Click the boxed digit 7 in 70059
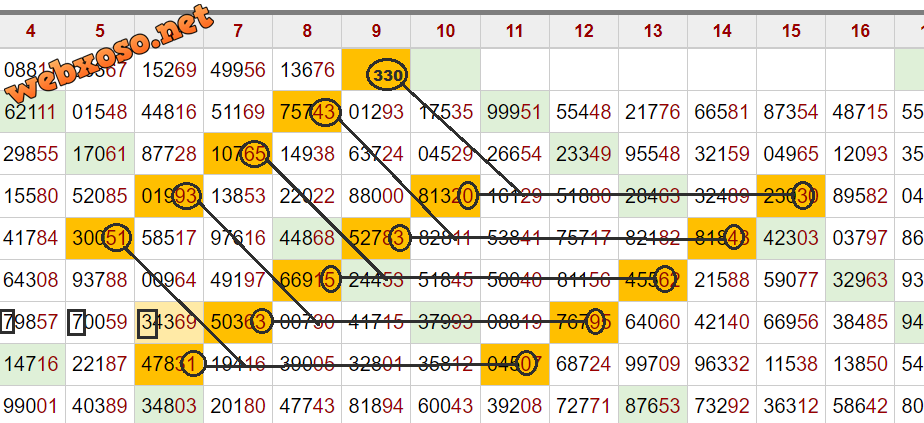Screen dimensions: 924x423 pos(78,323)
